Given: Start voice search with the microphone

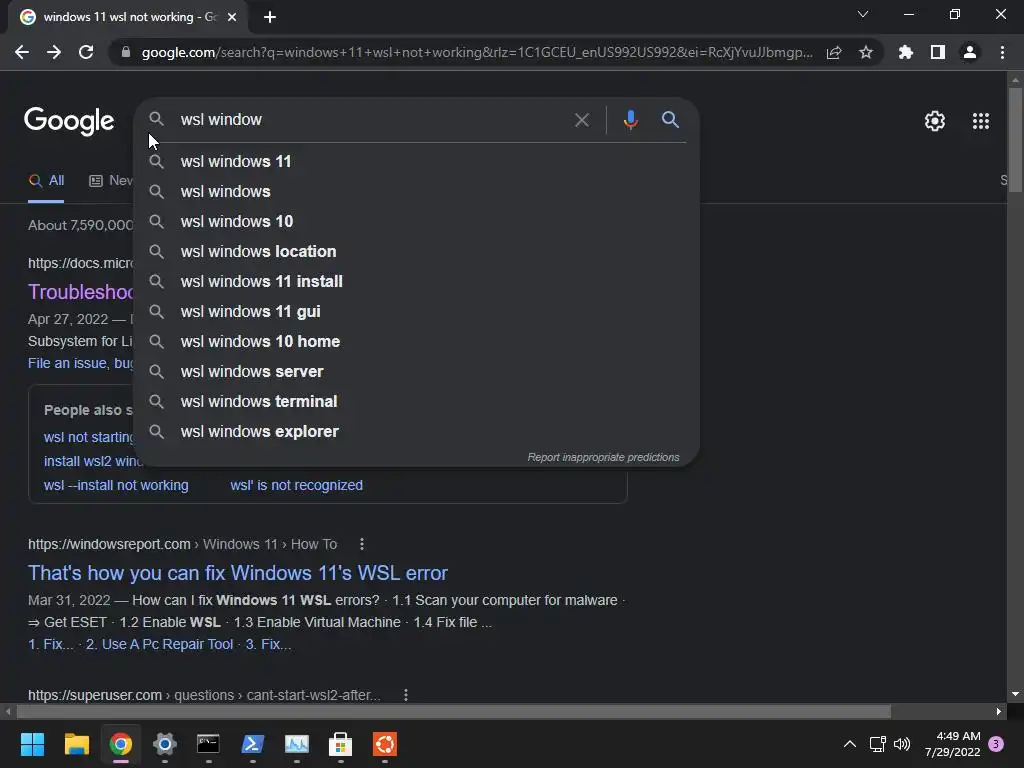Looking at the screenshot, I should [630, 120].
